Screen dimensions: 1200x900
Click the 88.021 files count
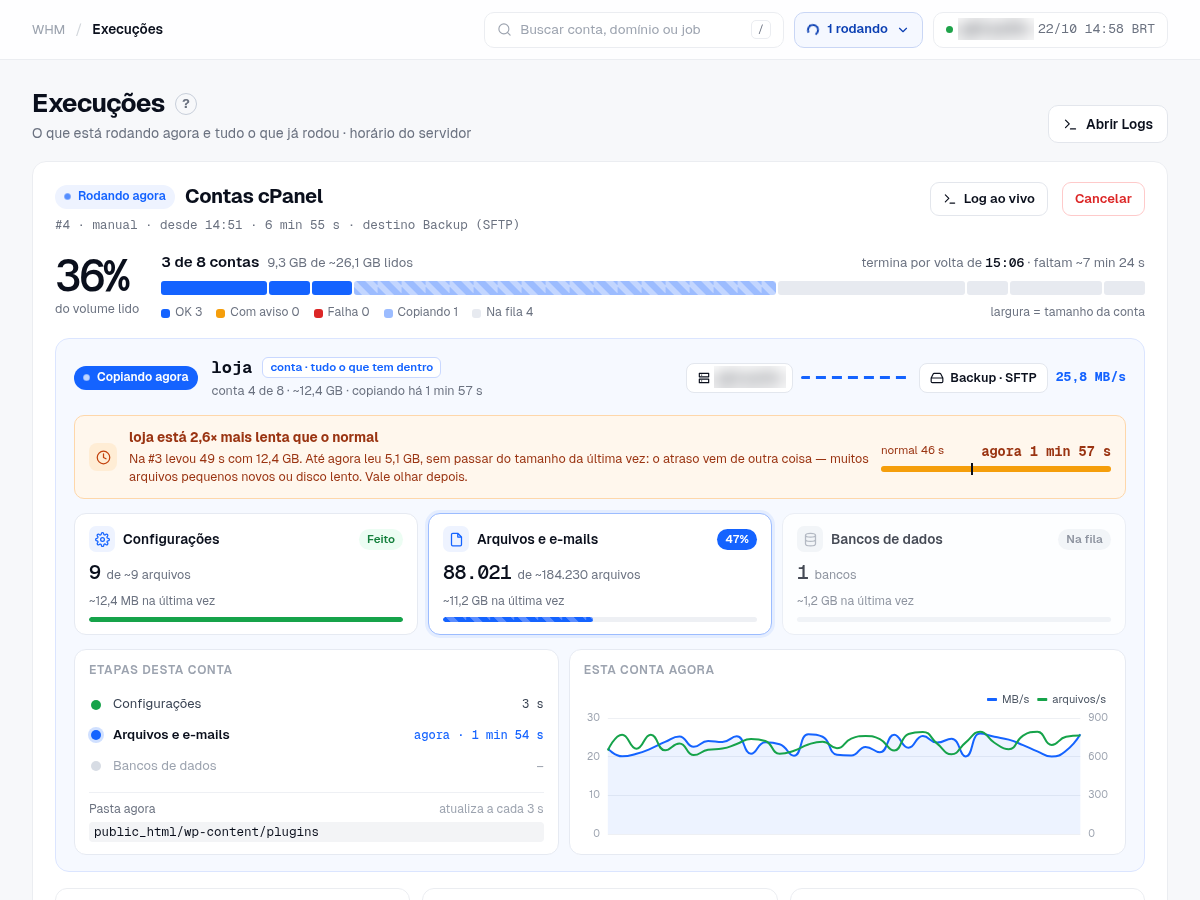[x=477, y=573]
